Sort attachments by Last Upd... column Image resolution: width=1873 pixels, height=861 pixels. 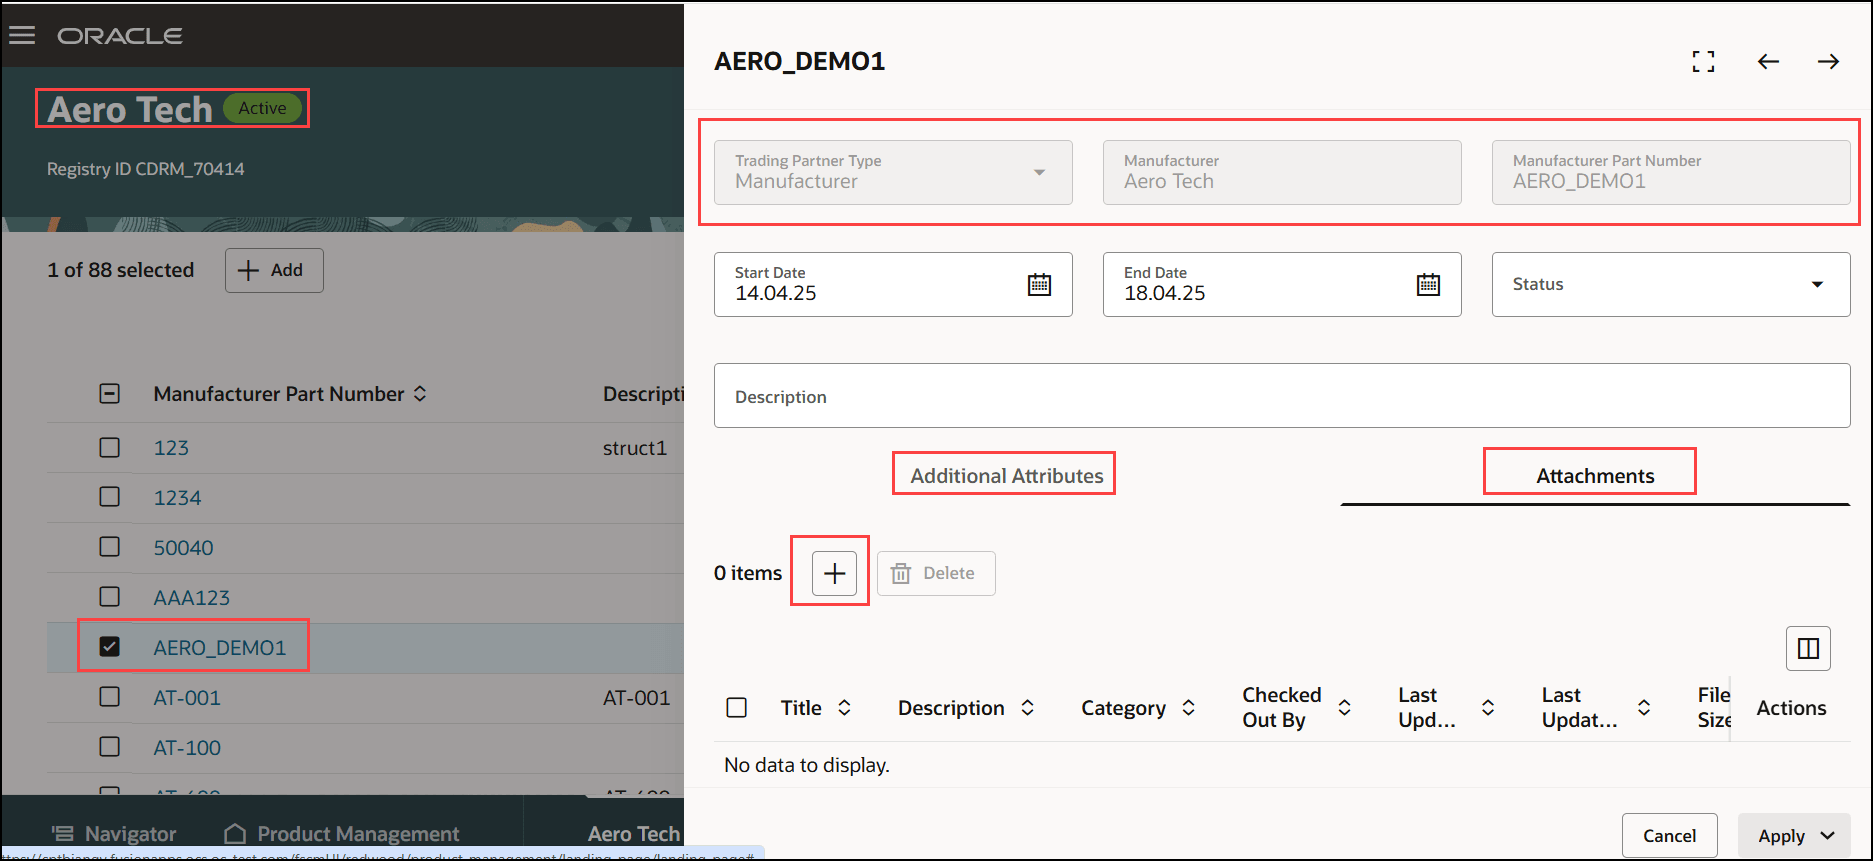1488,708
